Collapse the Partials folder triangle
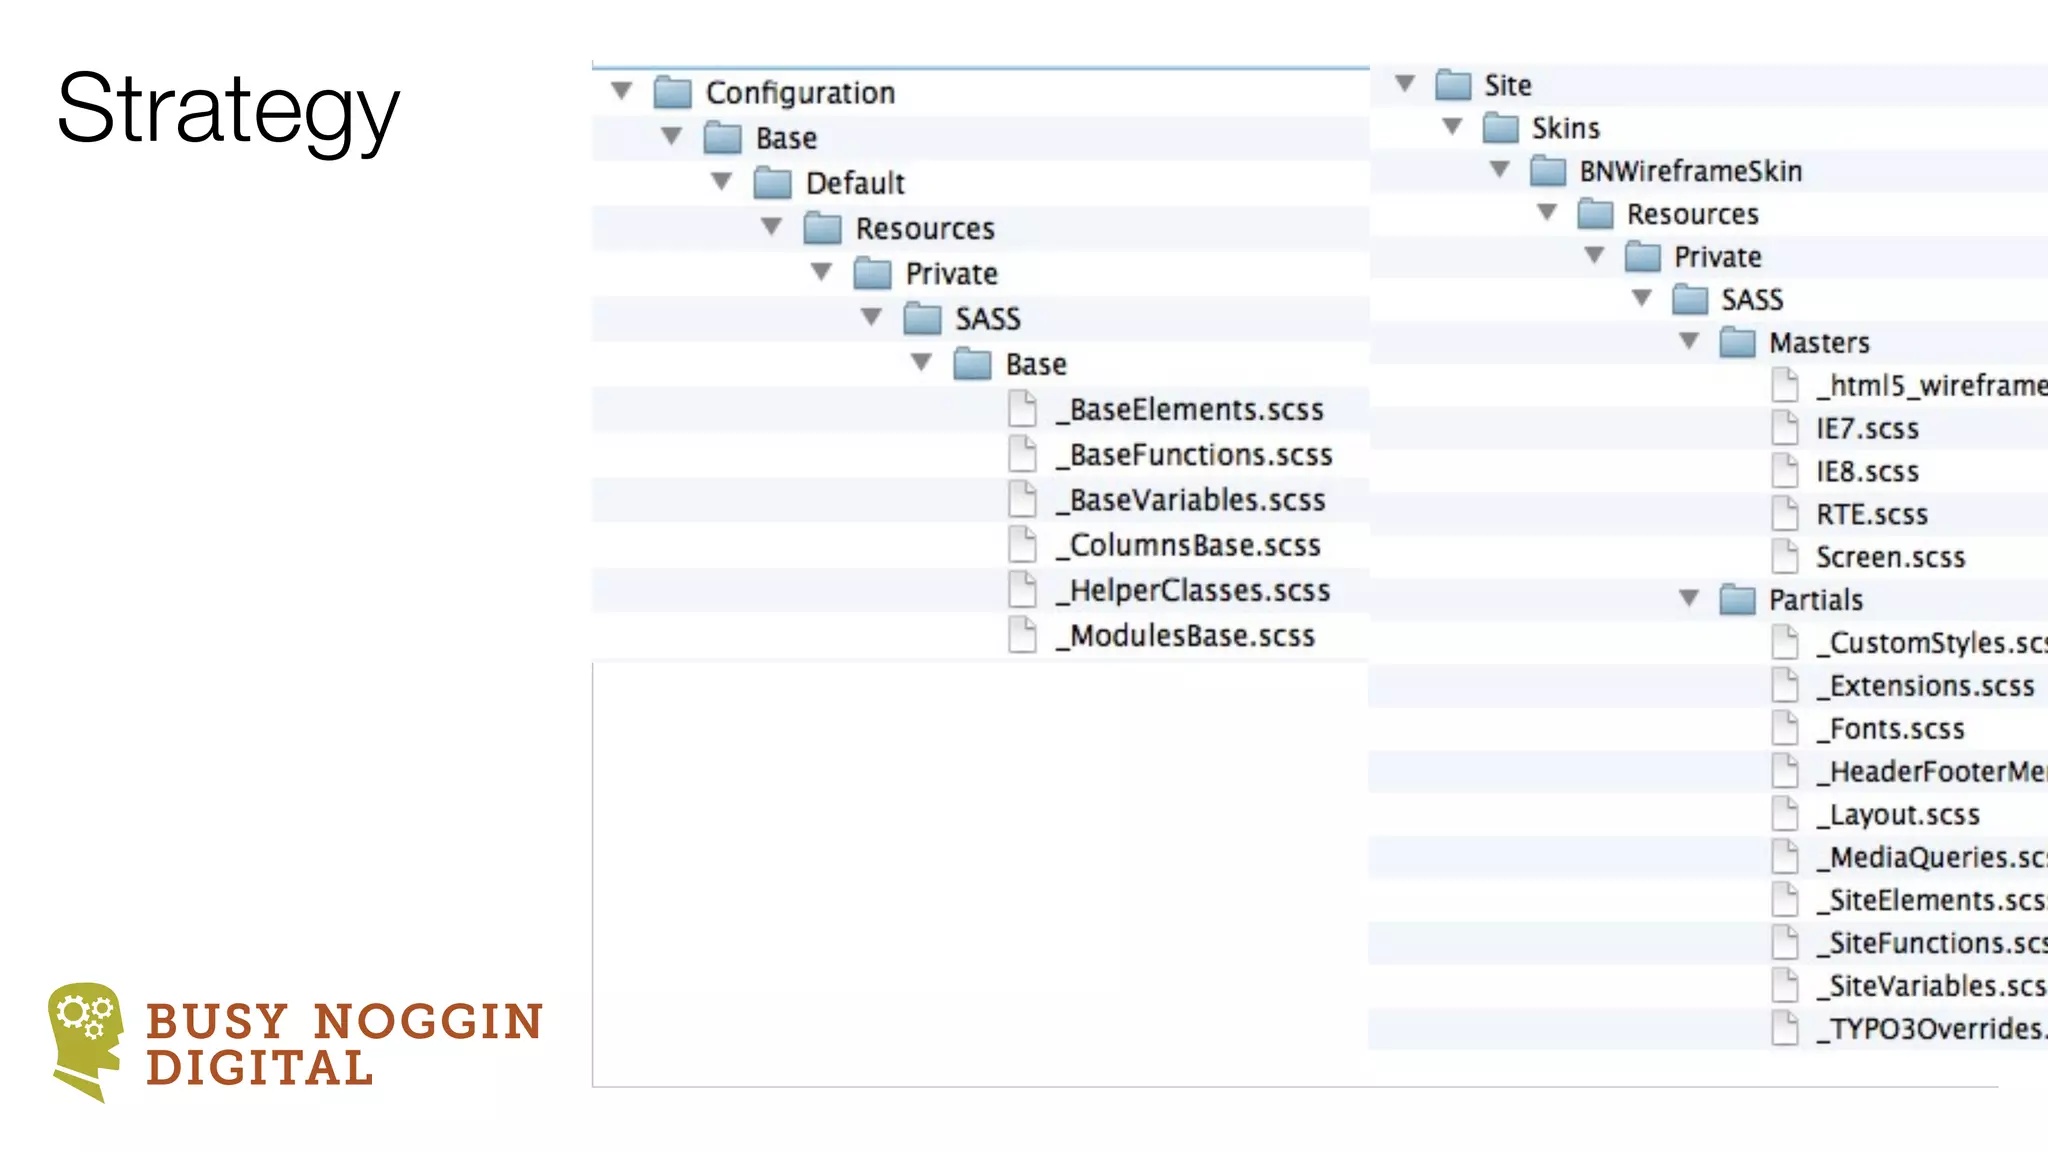 pos(1689,599)
